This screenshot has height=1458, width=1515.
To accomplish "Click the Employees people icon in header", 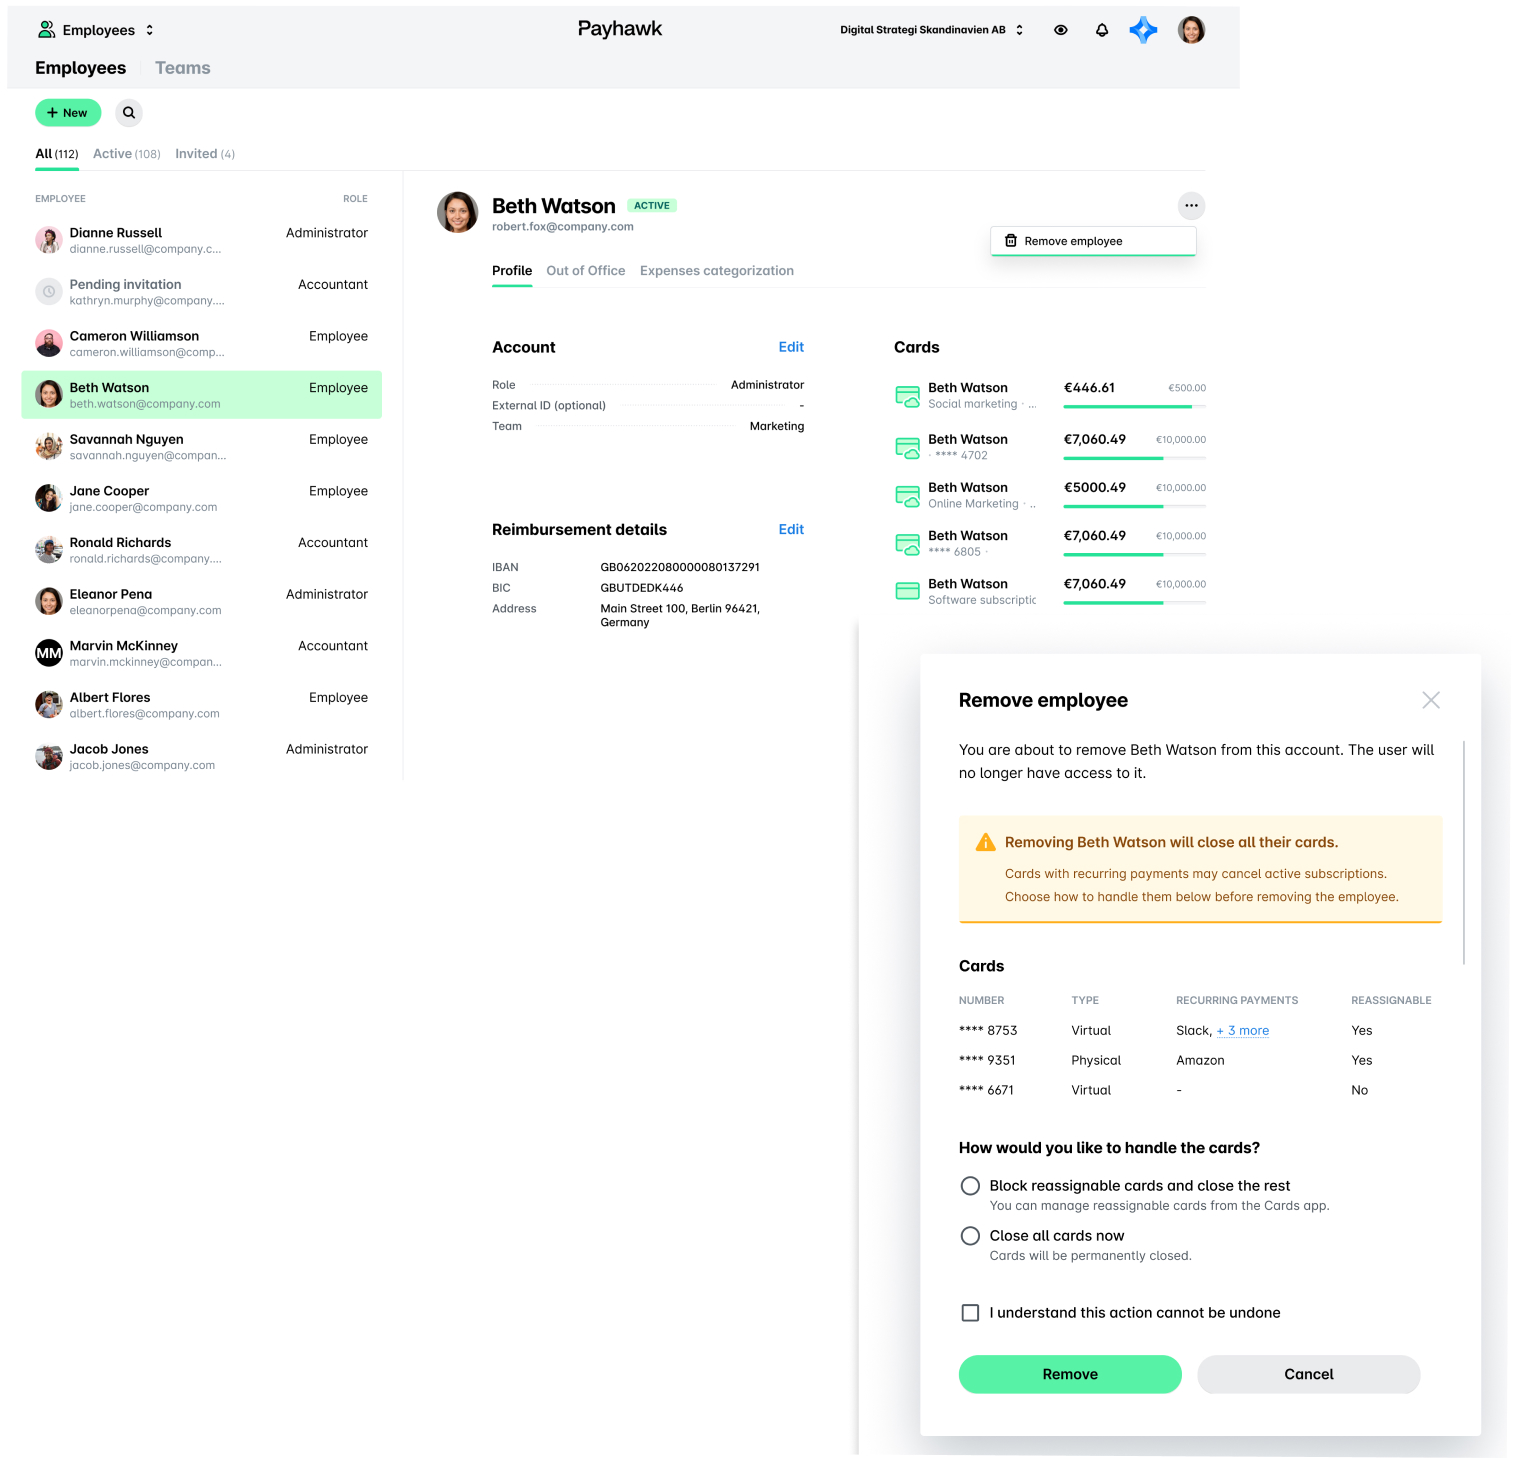I will (46, 30).
